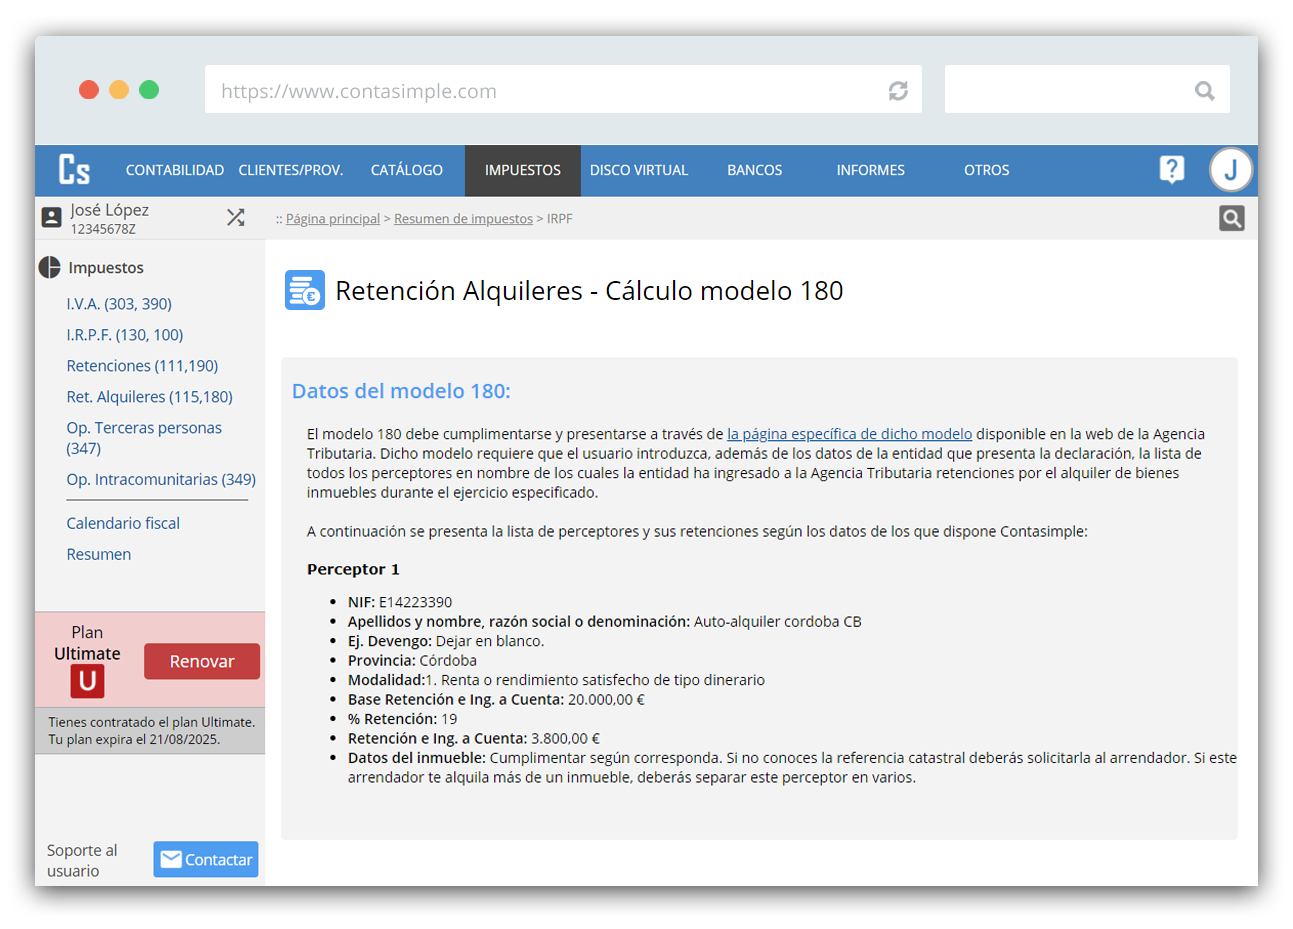Click the magnifier search icon below navbar
Screen dimensions: 1293x929
(x=1231, y=218)
